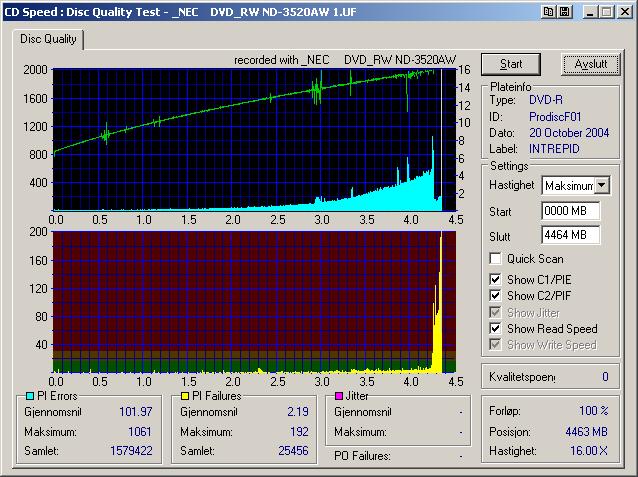Screen dimensions: 638x477
Task: Click the yellow PI Failures color swatch
Action: (x=185, y=396)
